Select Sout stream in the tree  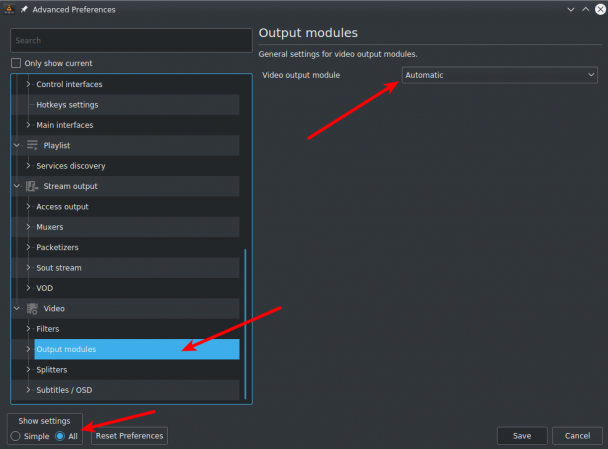click(59, 268)
